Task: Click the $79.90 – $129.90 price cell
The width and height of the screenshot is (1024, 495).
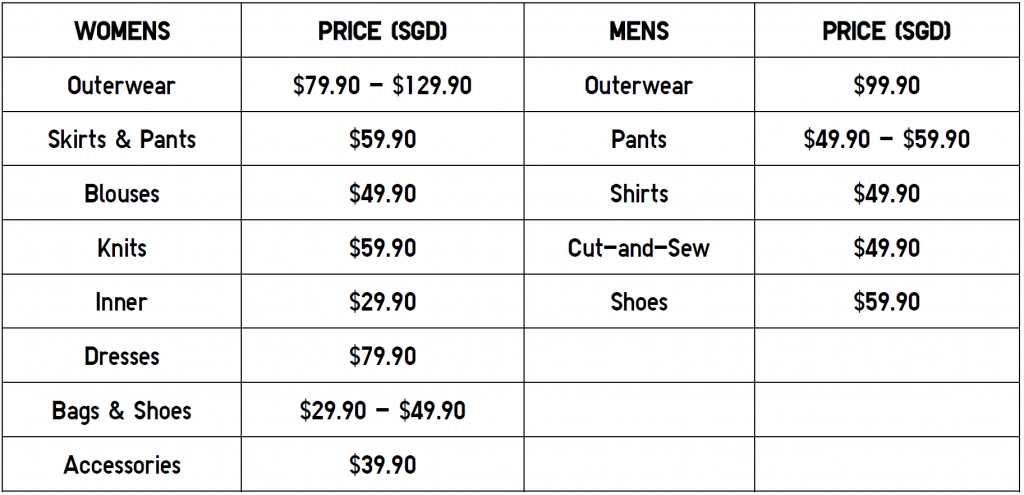Action: 382,85
